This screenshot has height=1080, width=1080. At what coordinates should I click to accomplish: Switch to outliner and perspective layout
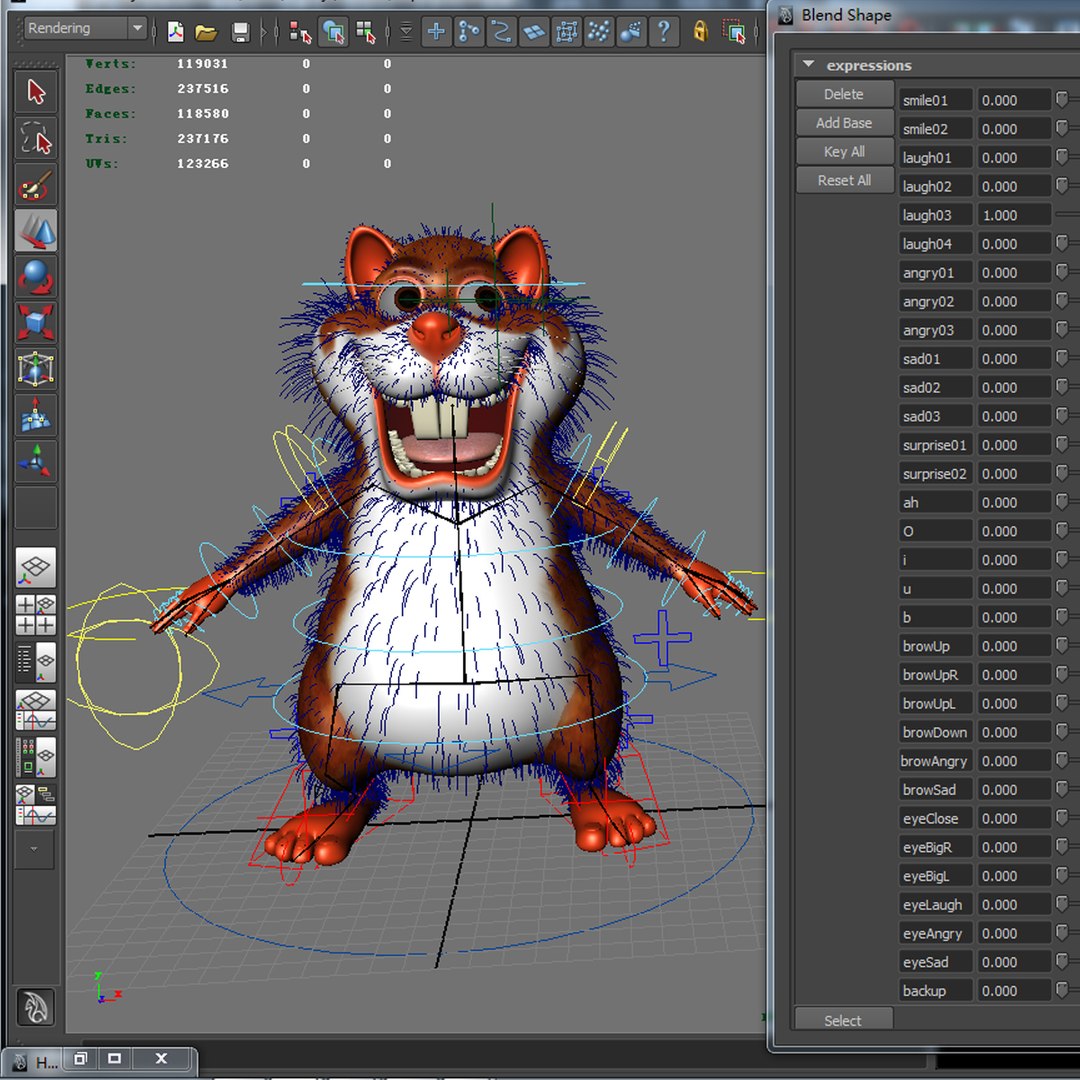[36, 662]
